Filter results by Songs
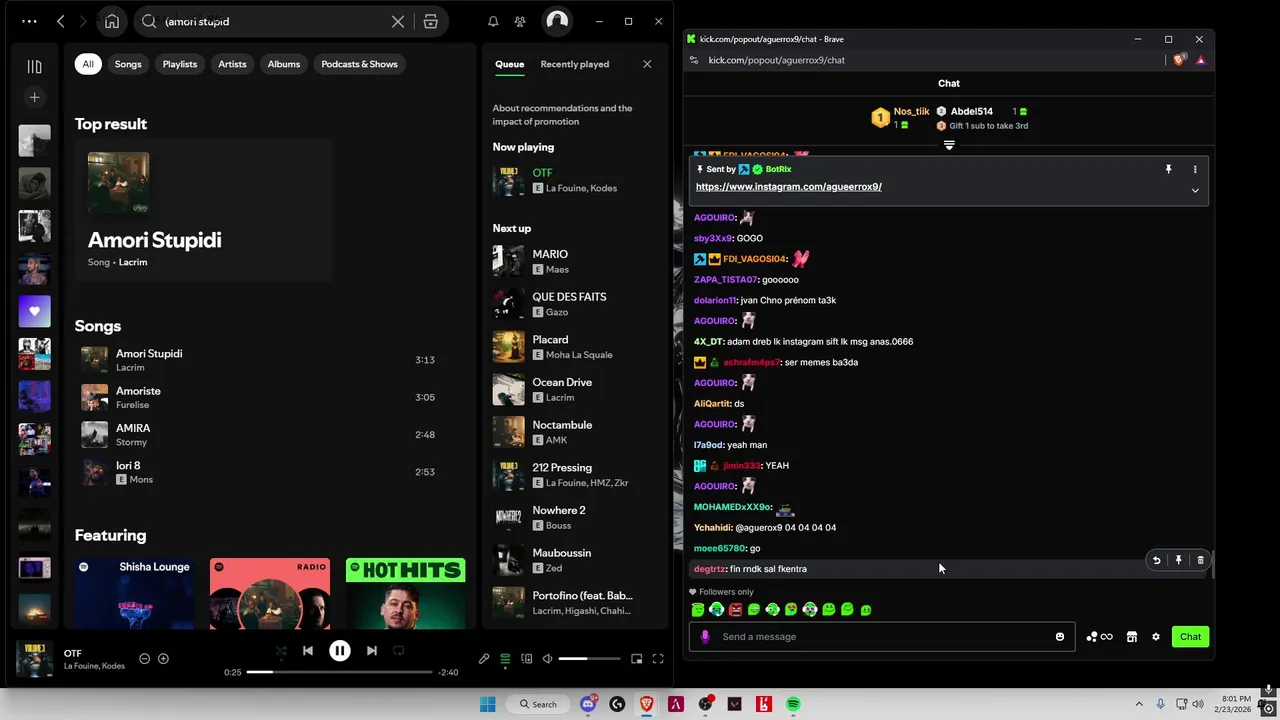 (x=128, y=64)
